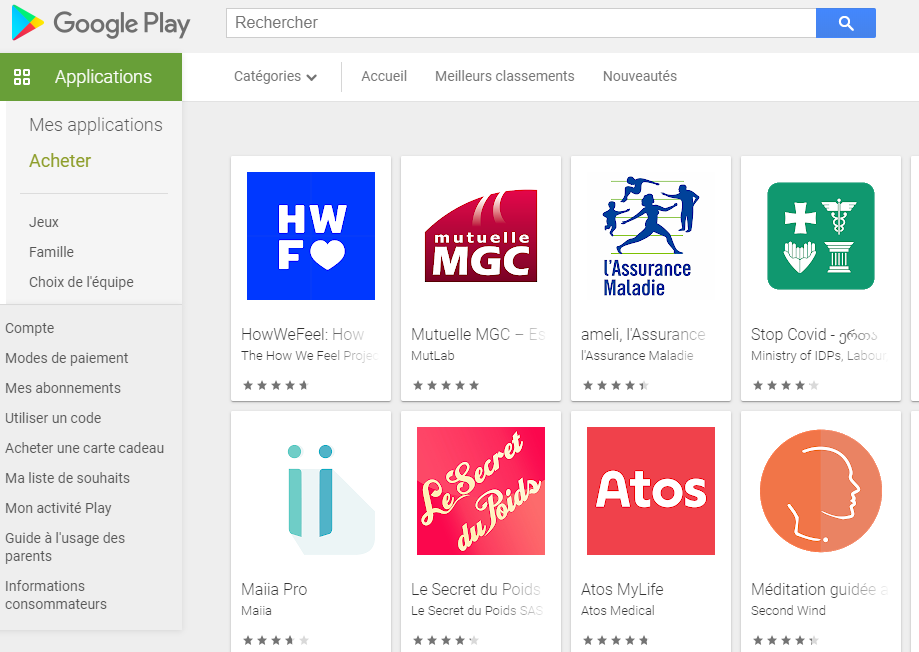This screenshot has height=652, width=919.
Task: Open Modes de paiement
Action: (67, 358)
